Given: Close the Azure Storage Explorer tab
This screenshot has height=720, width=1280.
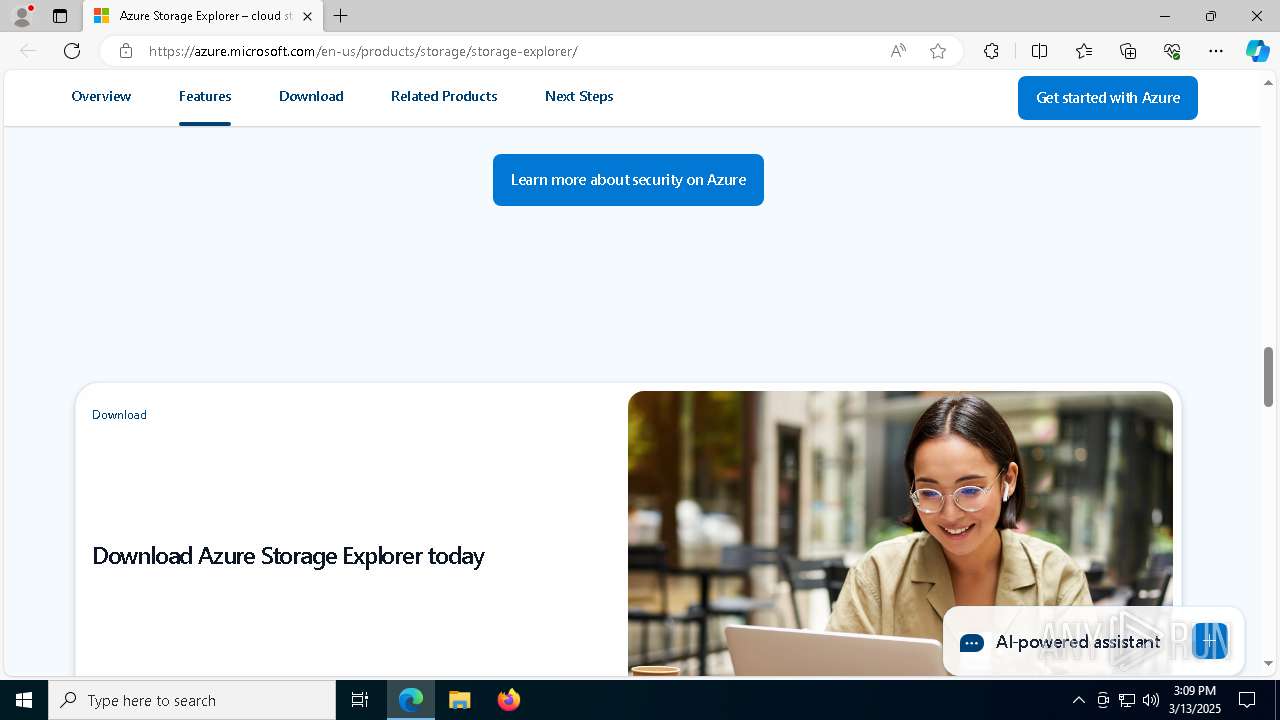Looking at the screenshot, I should click(307, 16).
